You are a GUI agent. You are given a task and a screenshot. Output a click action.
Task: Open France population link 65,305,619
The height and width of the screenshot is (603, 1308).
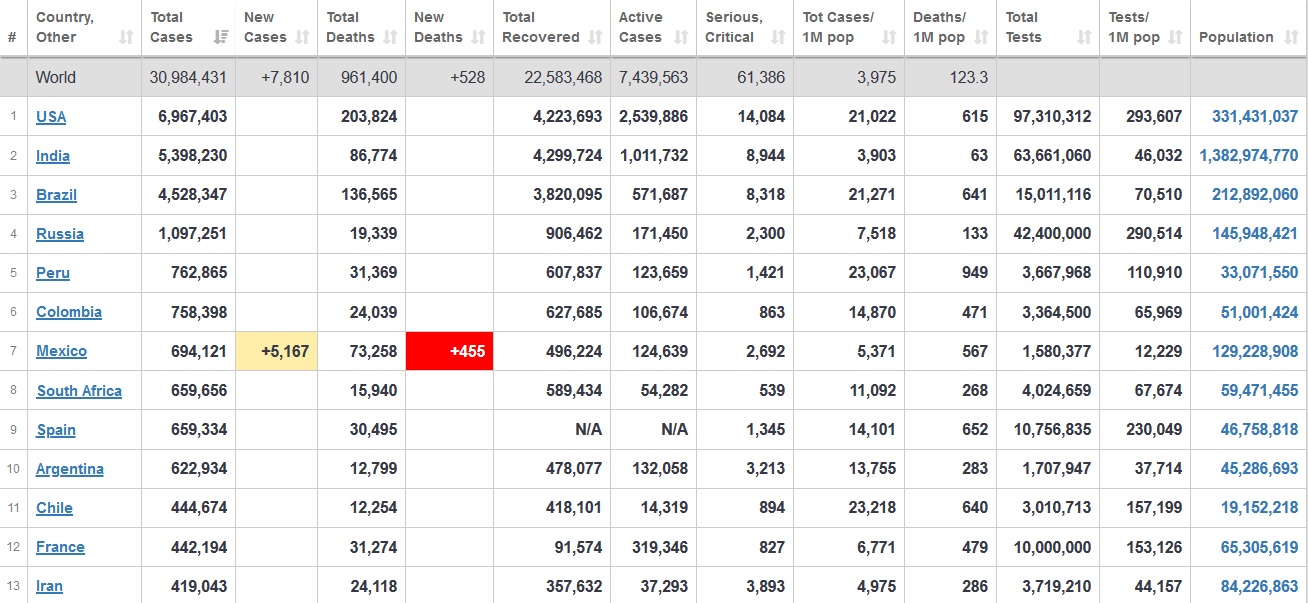pyautogui.click(x=1260, y=547)
